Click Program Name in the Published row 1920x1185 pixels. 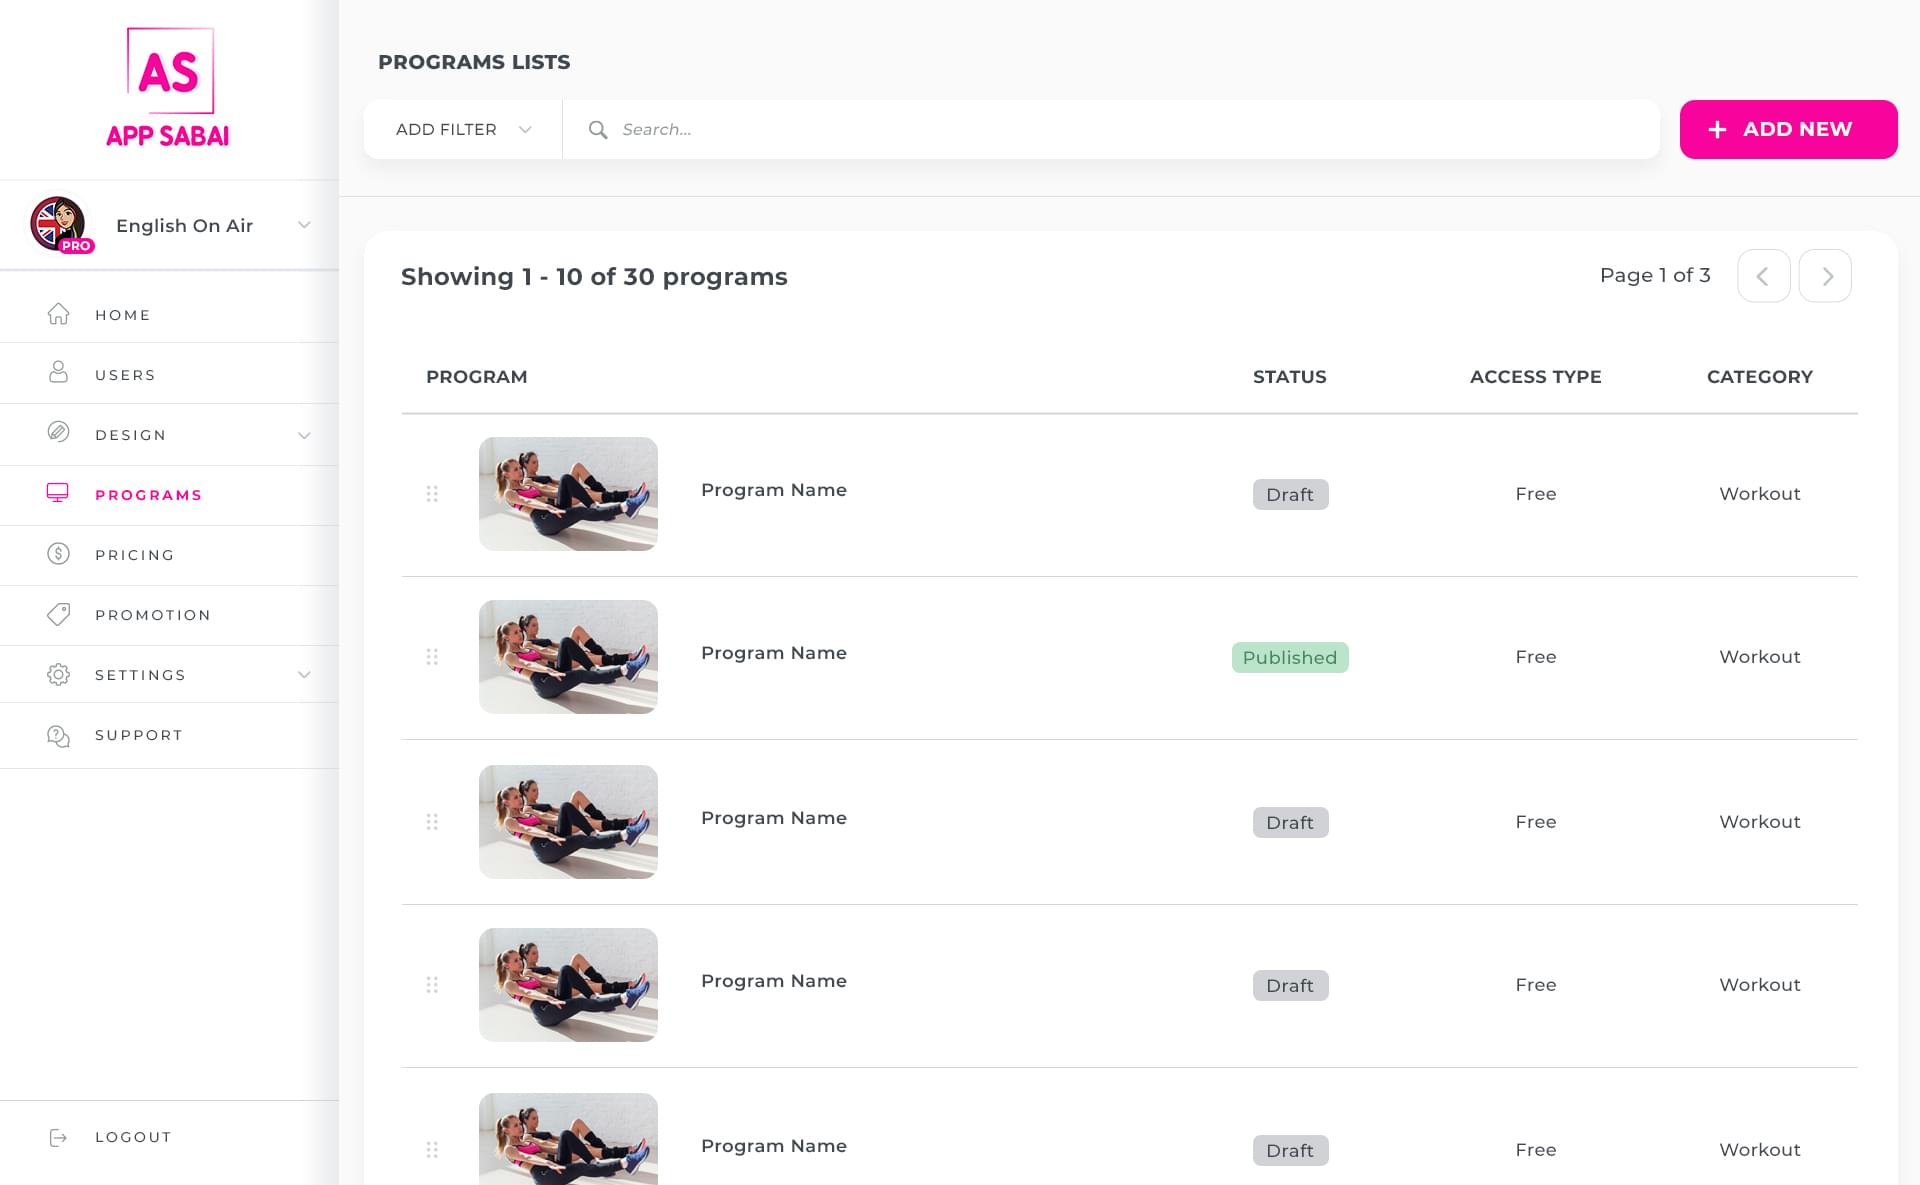point(773,653)
